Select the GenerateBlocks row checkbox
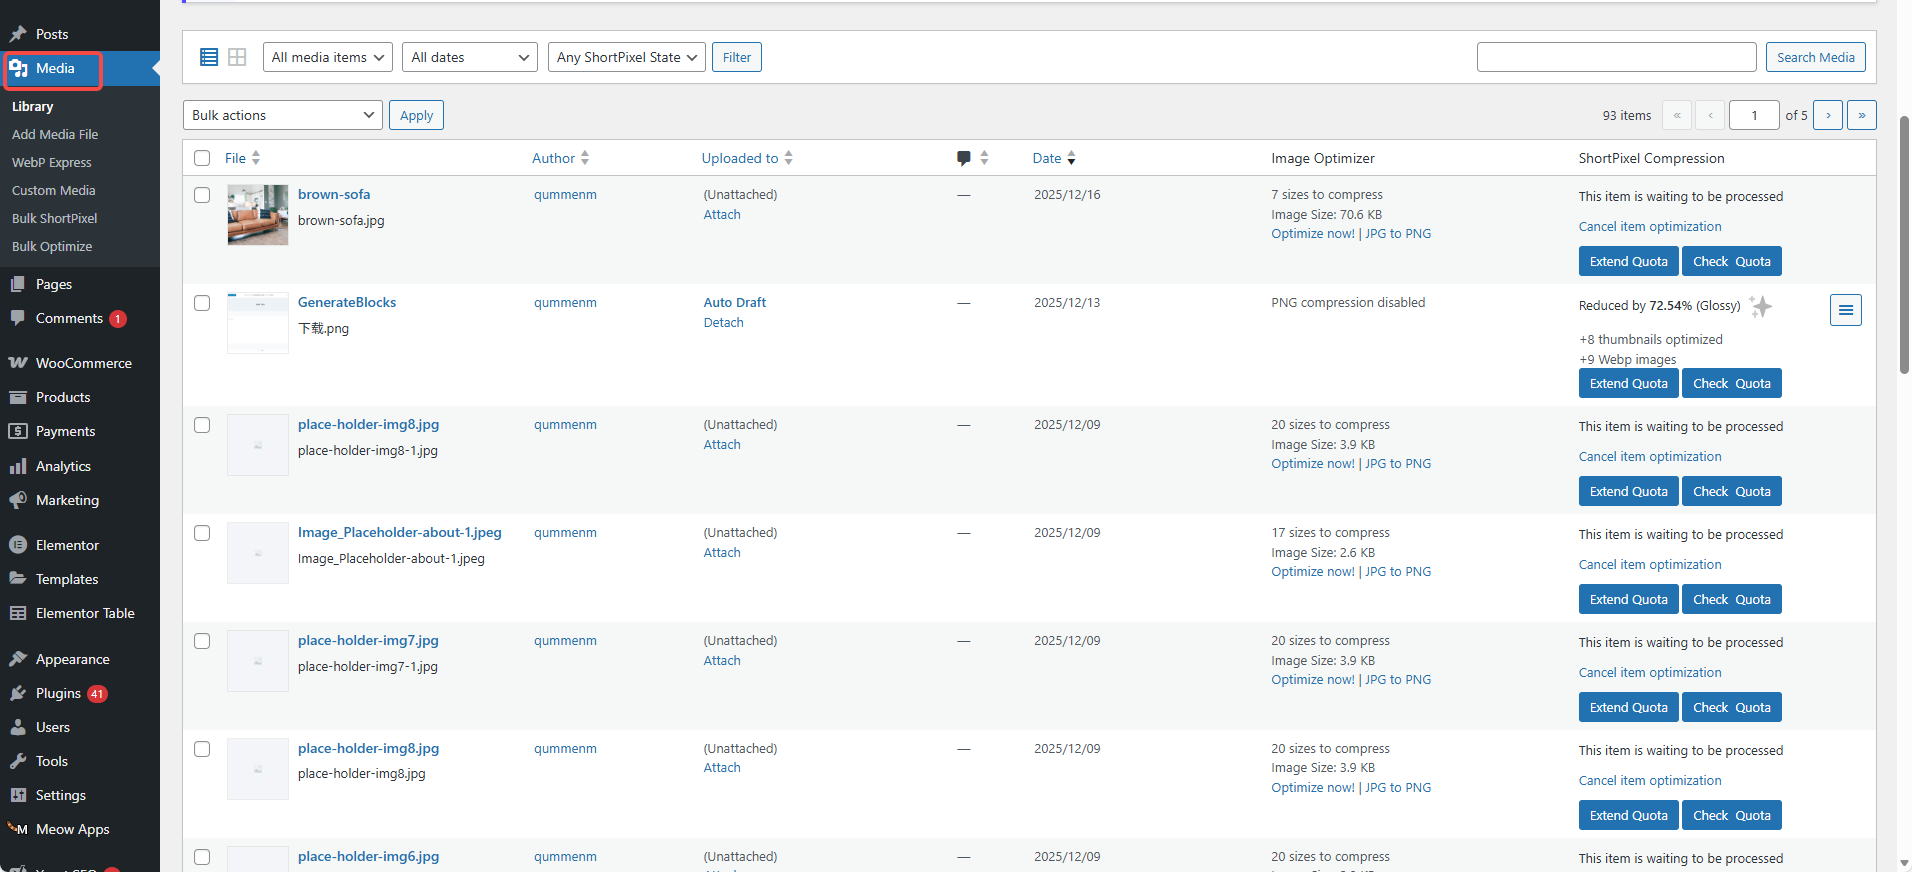Image resolution: width=1912 pixels, height=872 pixels. pyautogui.click(x=202, y=303)
